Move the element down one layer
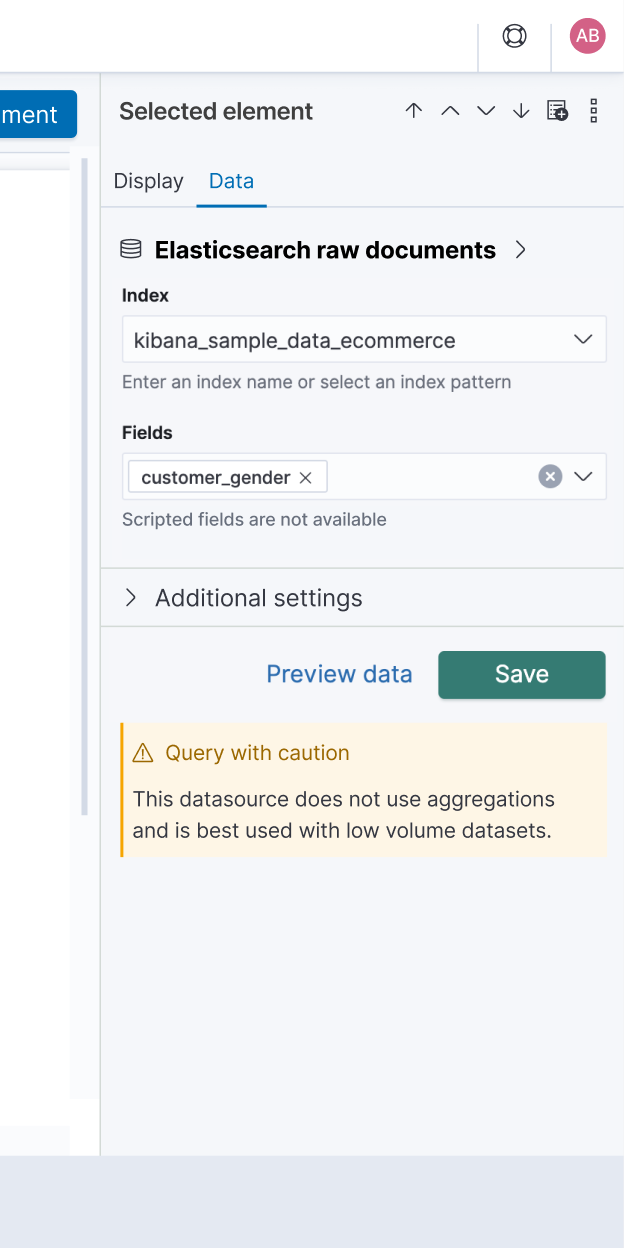The height and width of the screenshot is (1248, 624). tap(485, 110)
